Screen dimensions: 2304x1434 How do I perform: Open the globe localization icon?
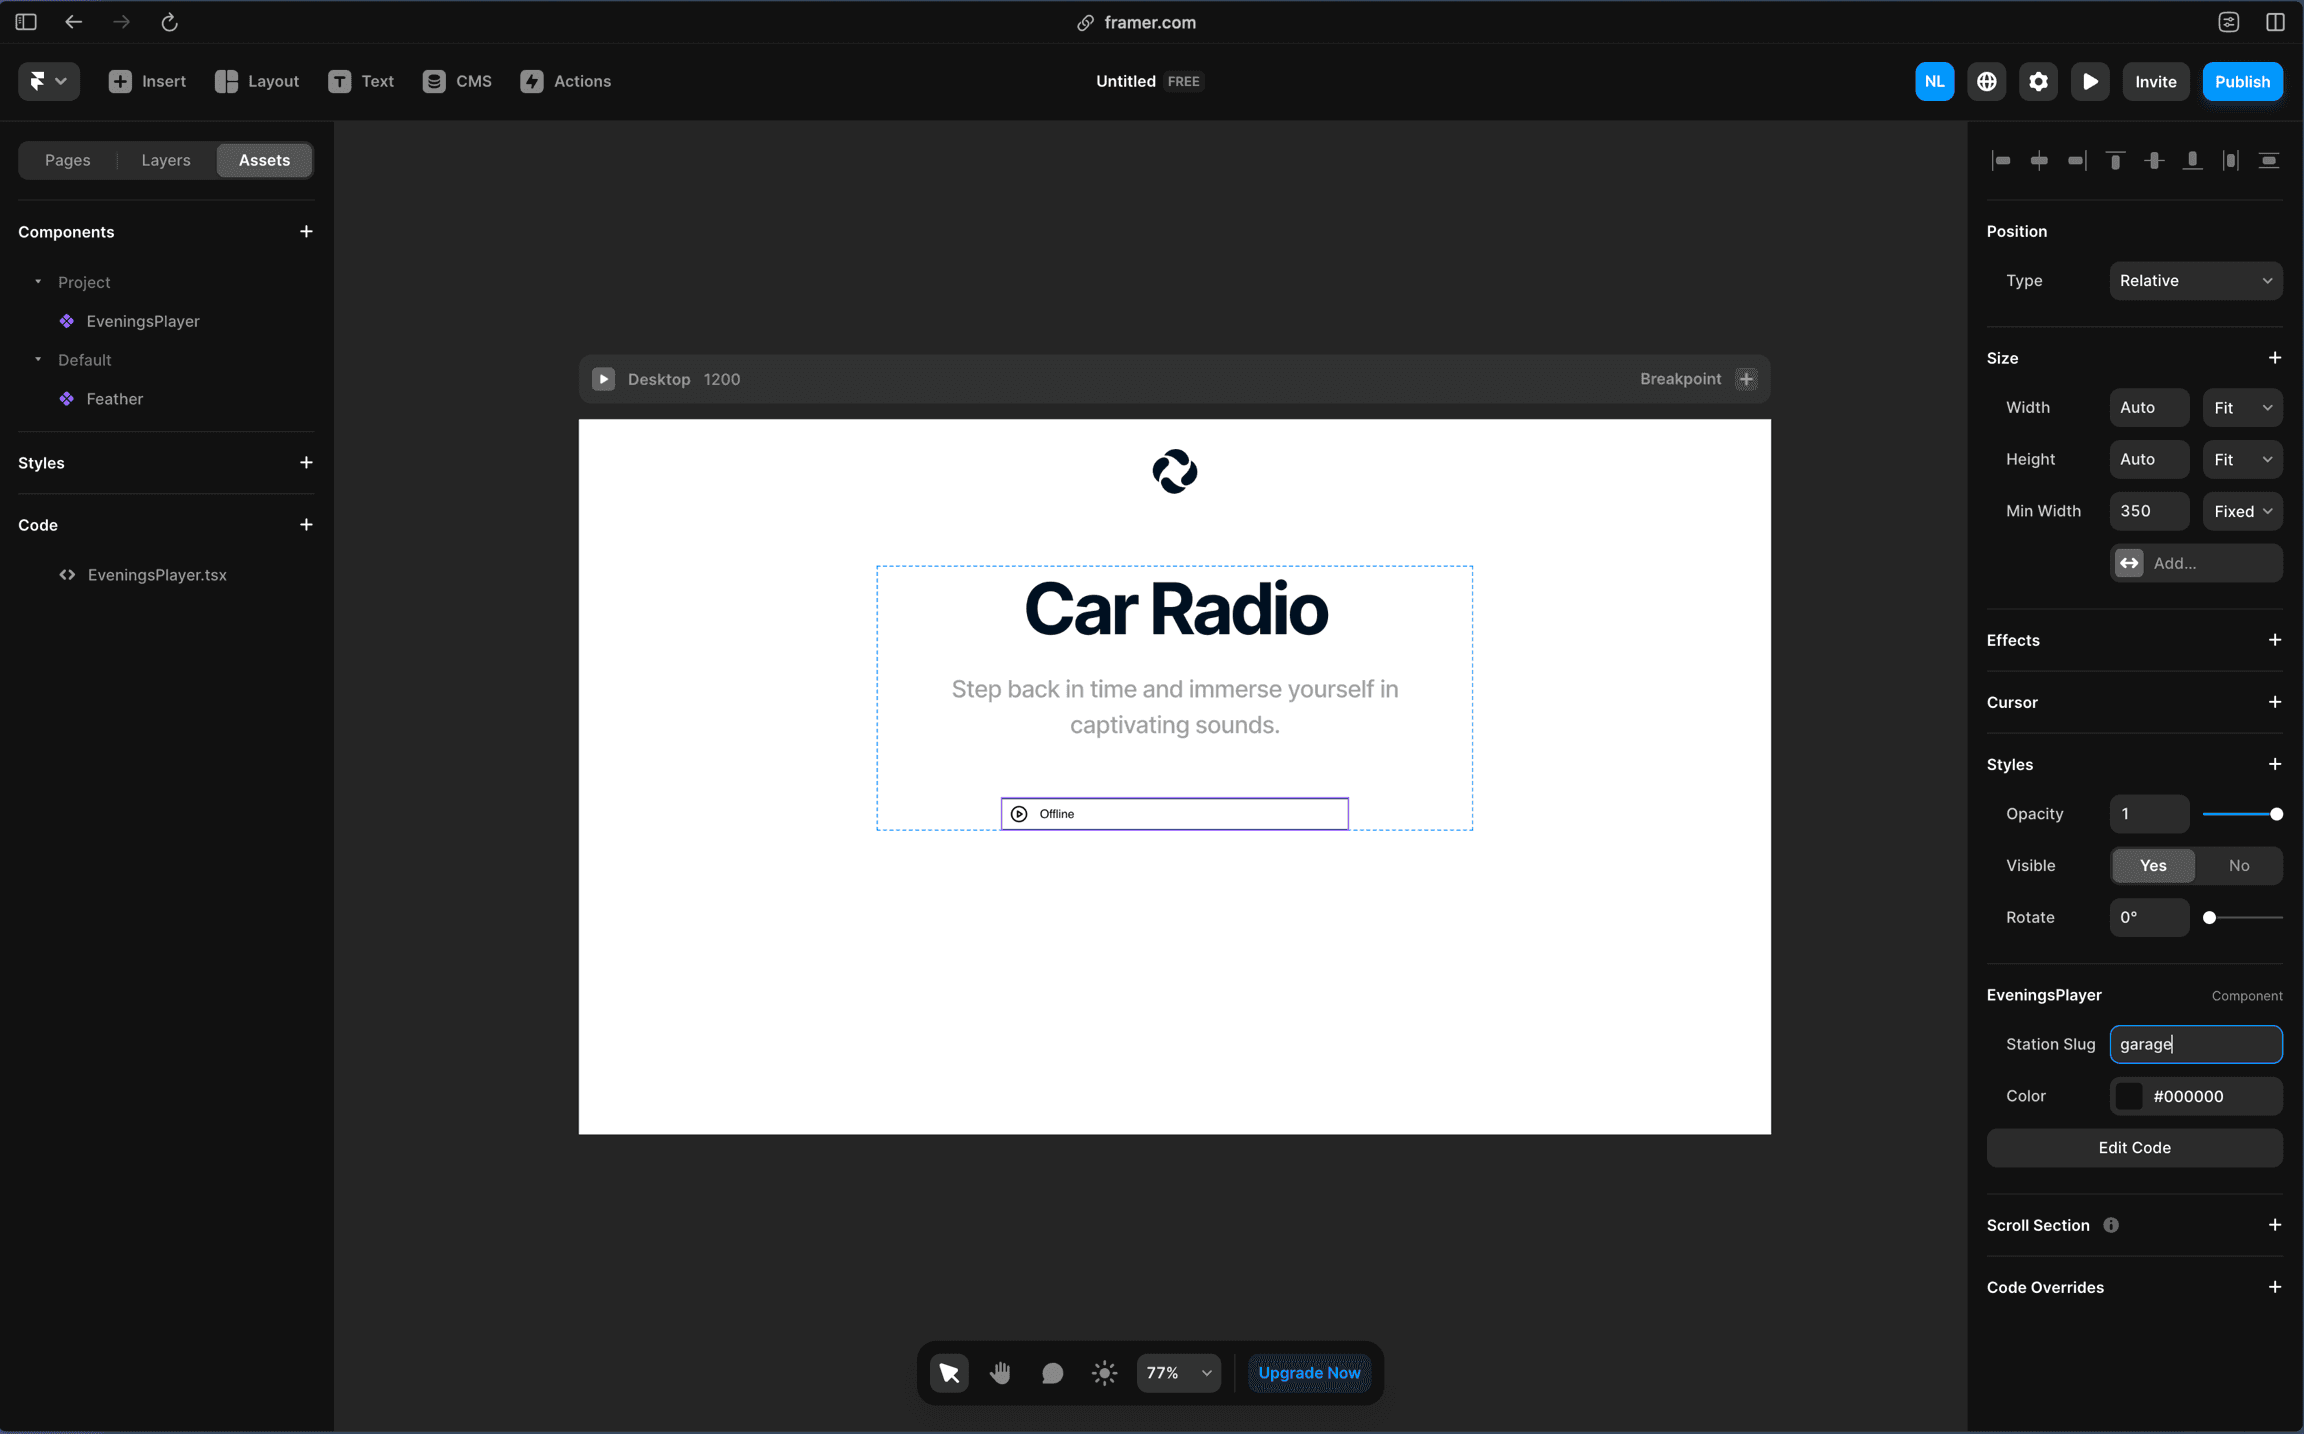(1987, 81)
